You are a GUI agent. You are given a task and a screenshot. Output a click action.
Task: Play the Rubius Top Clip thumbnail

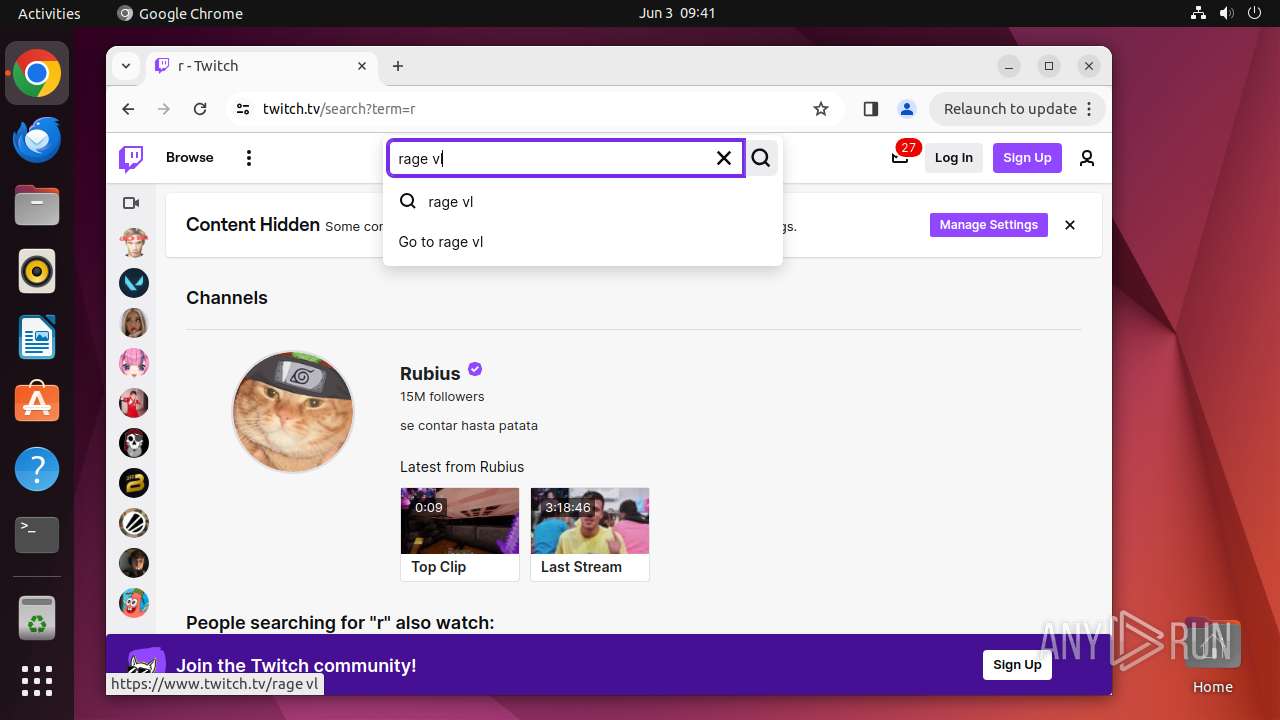point(460,521)
